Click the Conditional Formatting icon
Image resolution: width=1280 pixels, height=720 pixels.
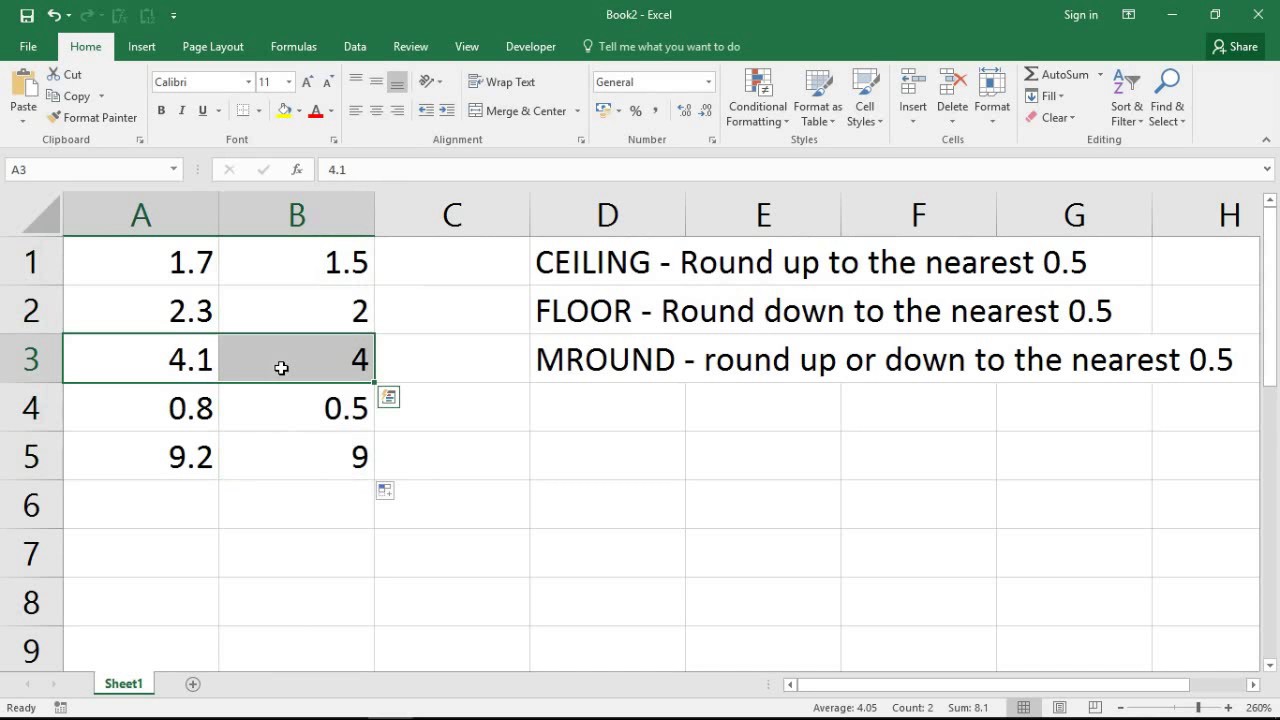point(757,84)
